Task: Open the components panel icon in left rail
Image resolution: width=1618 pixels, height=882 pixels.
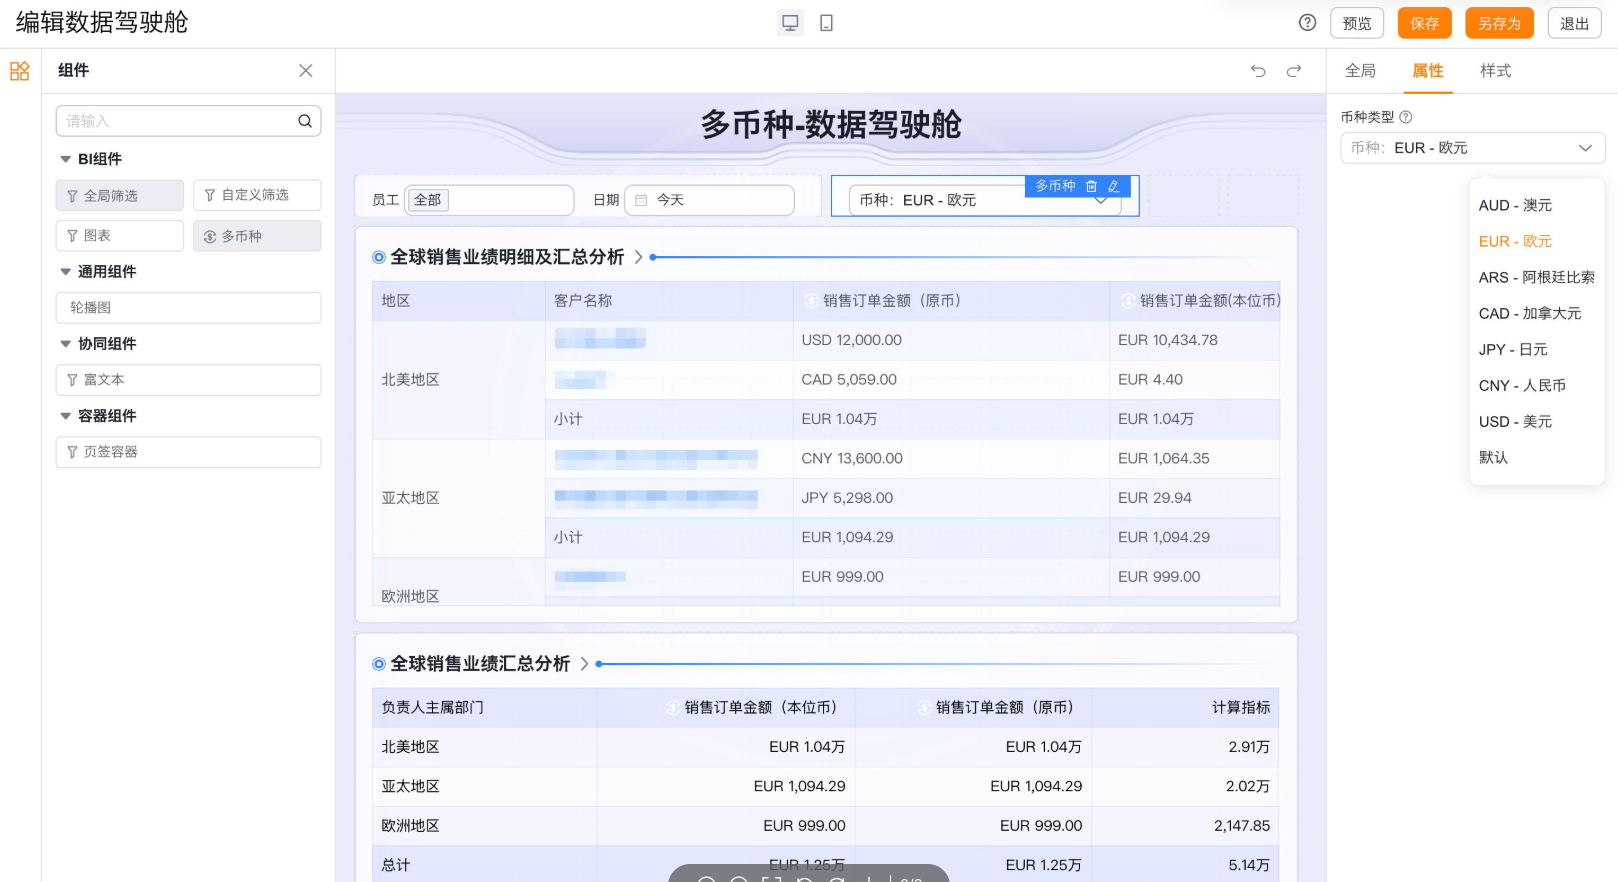Action: (20, 71)
